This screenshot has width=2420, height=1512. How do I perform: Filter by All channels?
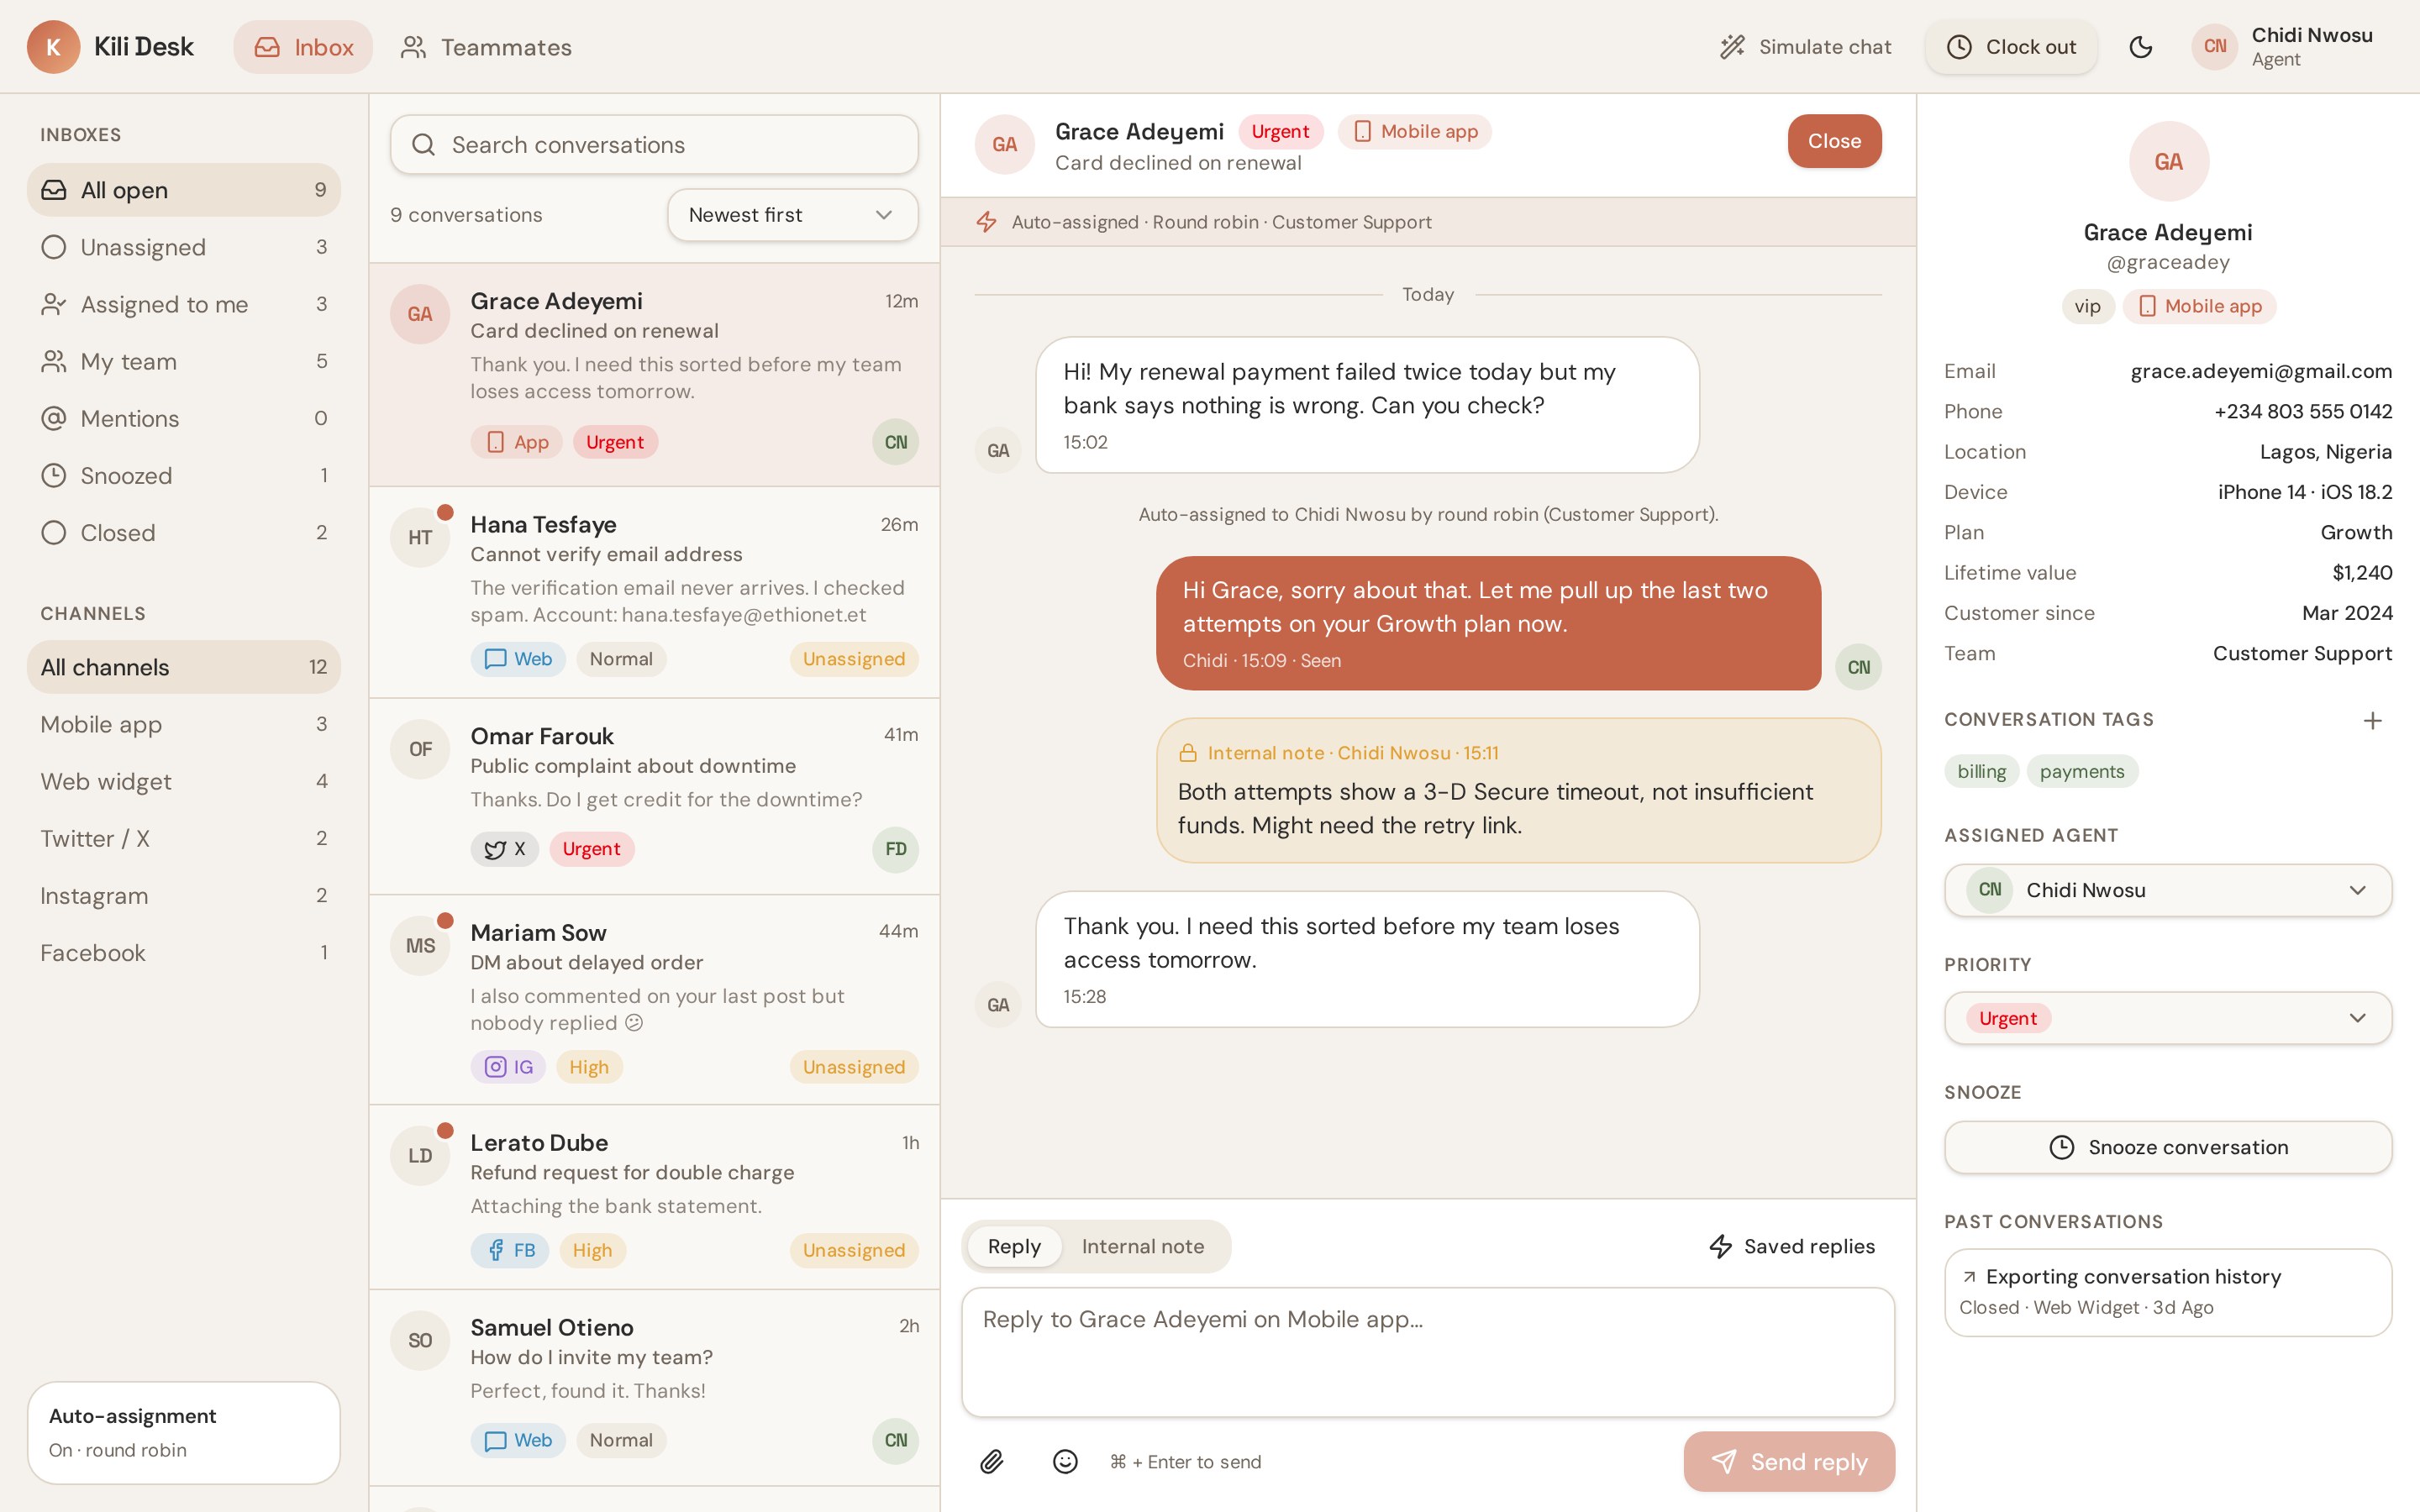183,667
